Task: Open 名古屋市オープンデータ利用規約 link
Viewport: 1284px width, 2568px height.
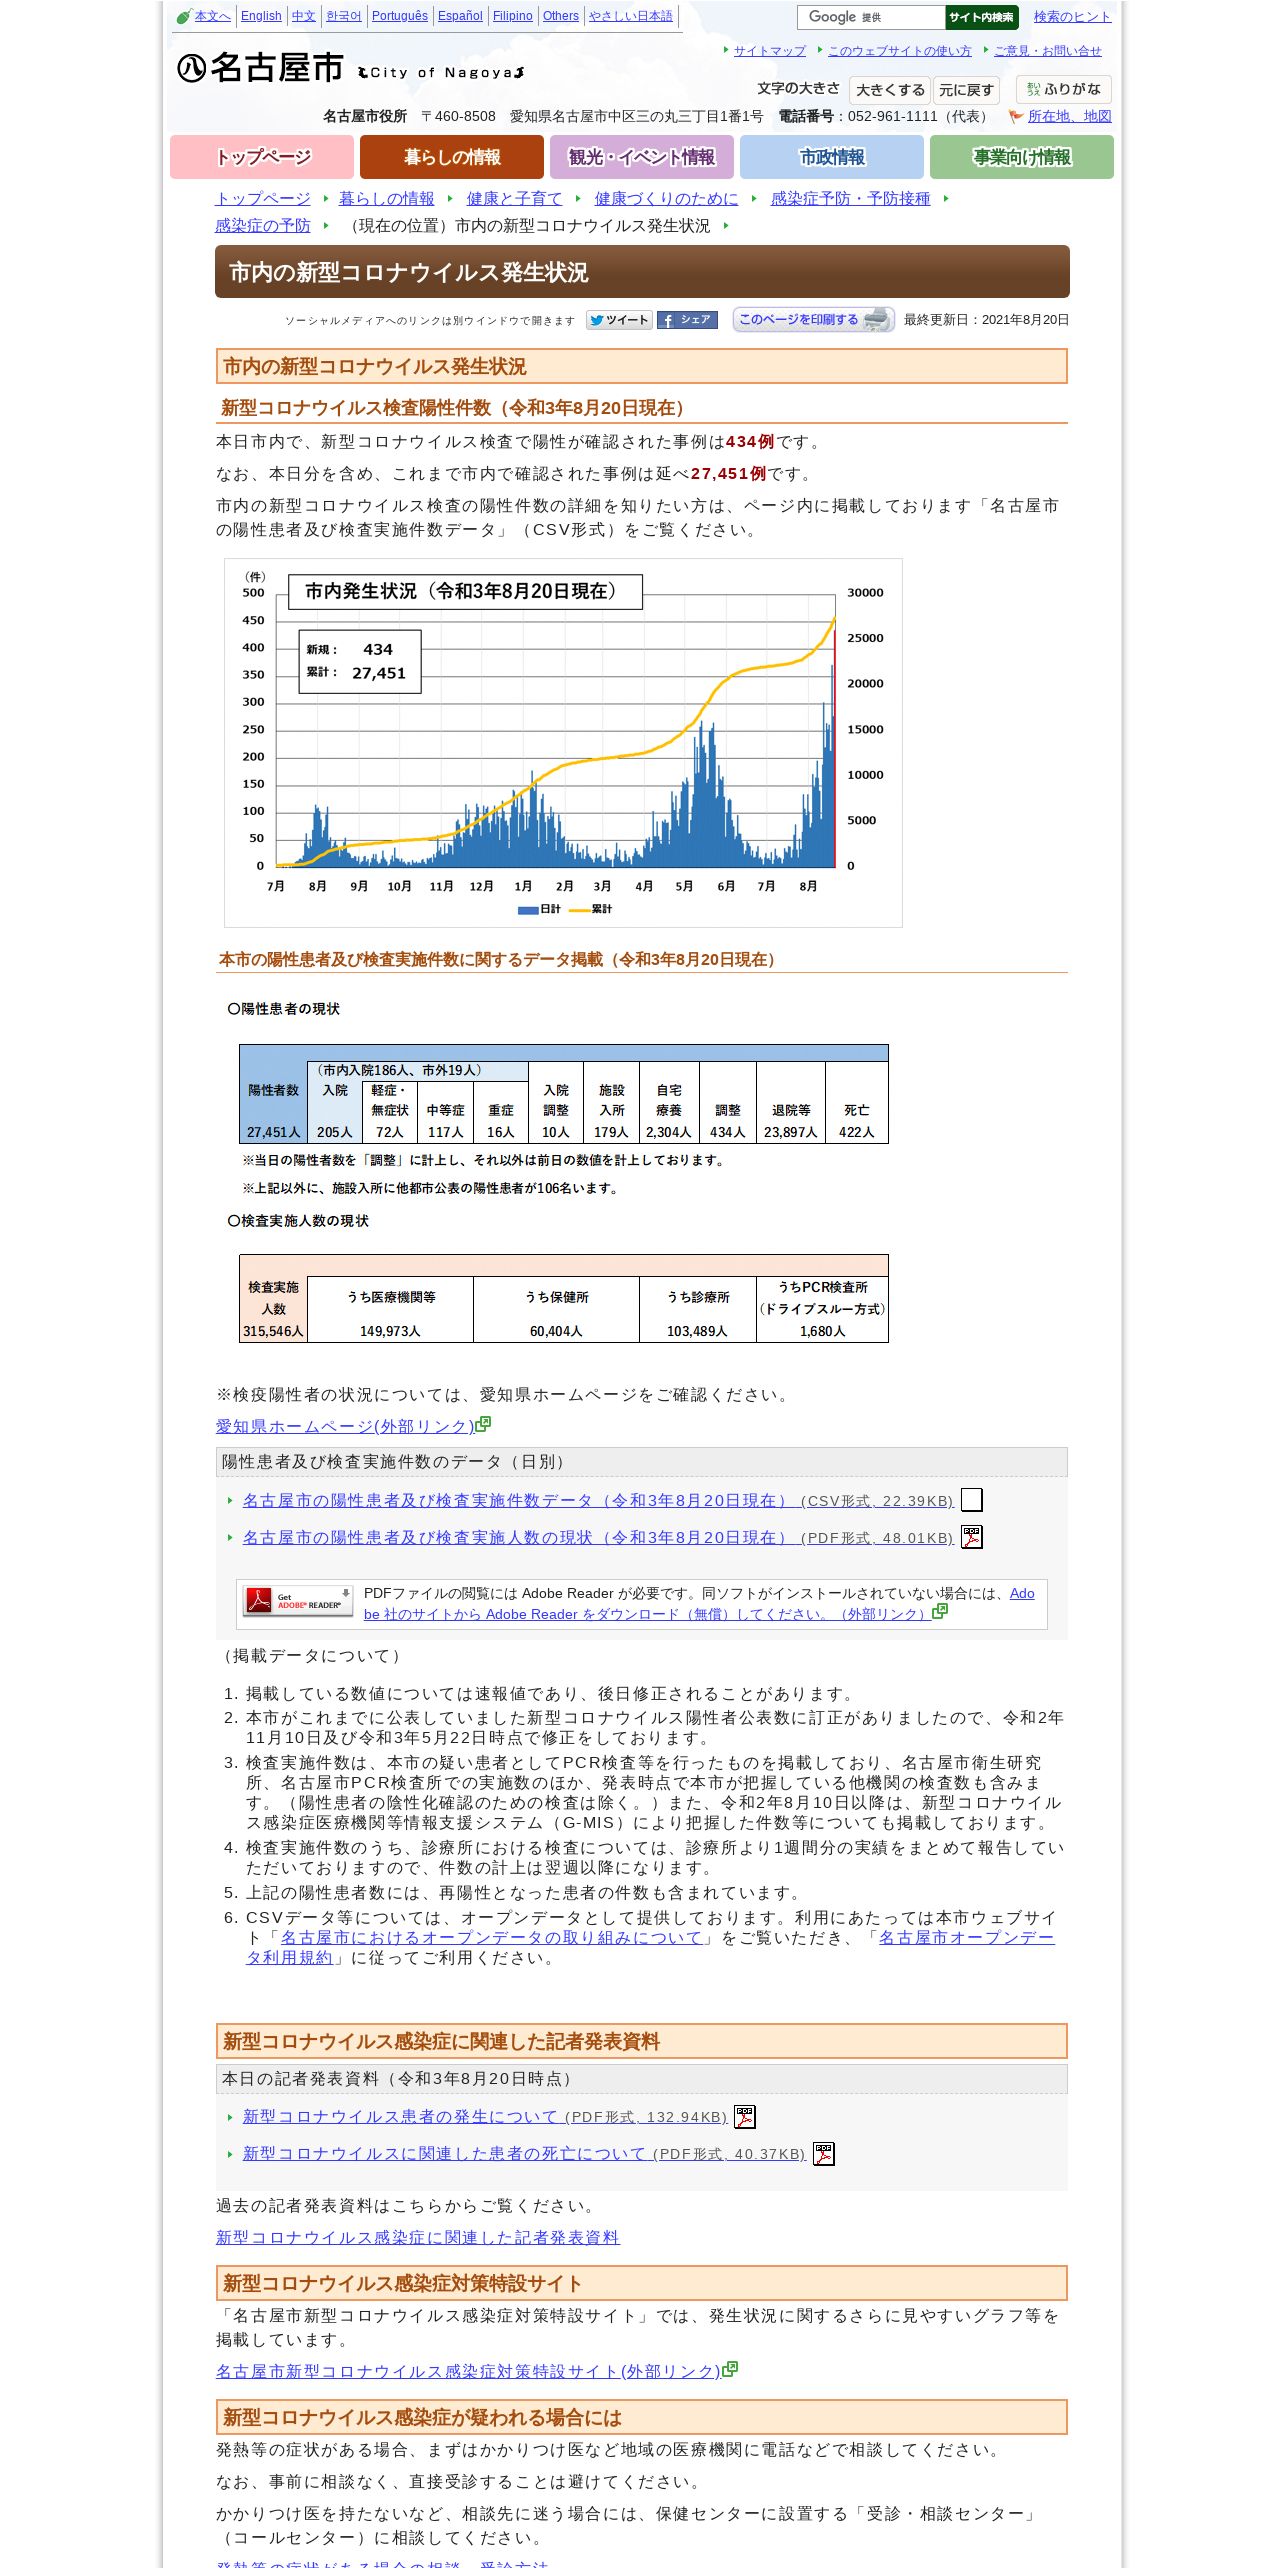Action: click(650, 1948)
